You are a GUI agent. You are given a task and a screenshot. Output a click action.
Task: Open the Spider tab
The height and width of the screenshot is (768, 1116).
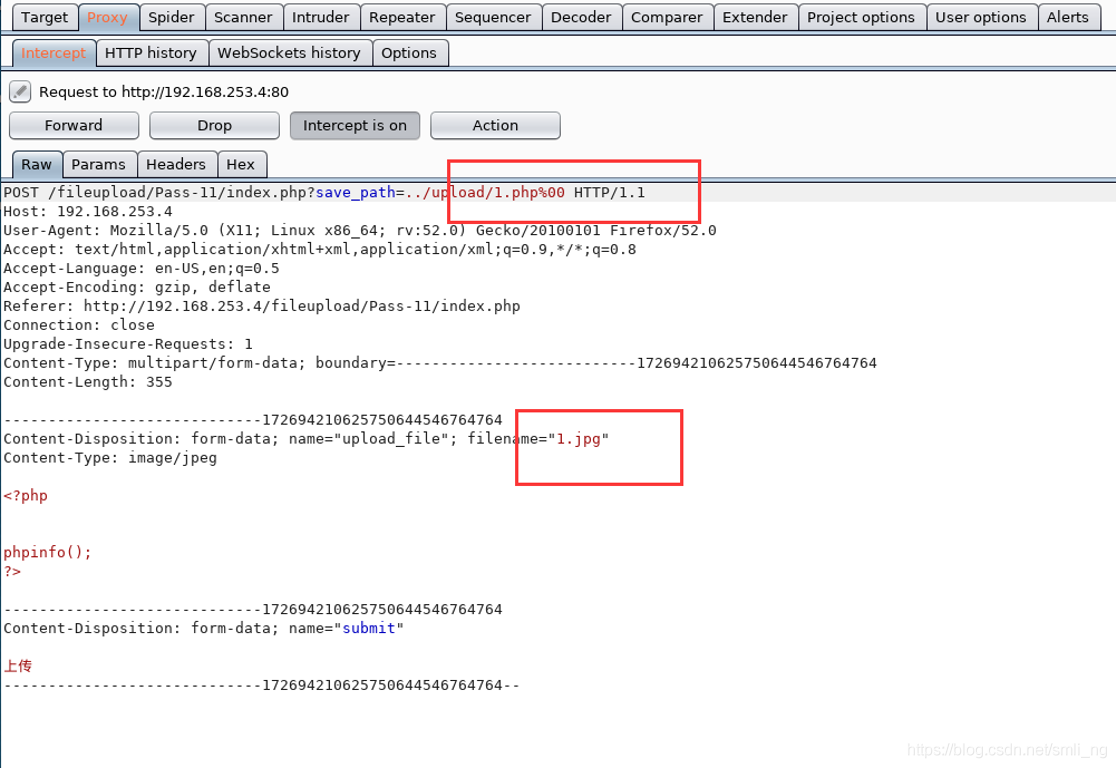tap(171, 17)
